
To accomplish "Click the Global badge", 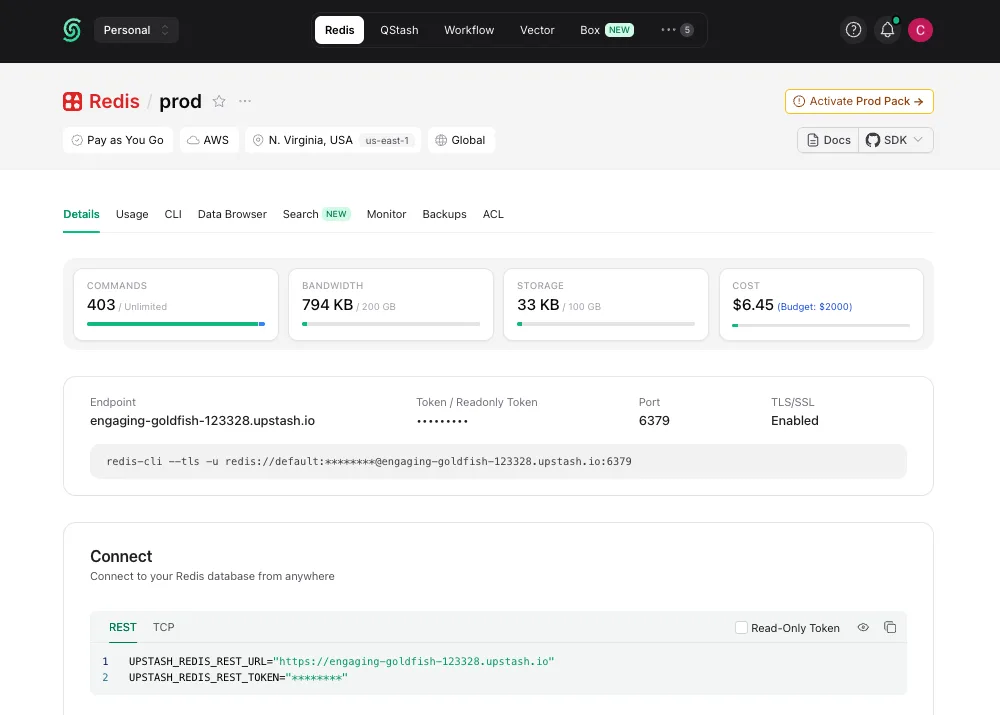I will [x=461, y=140].
